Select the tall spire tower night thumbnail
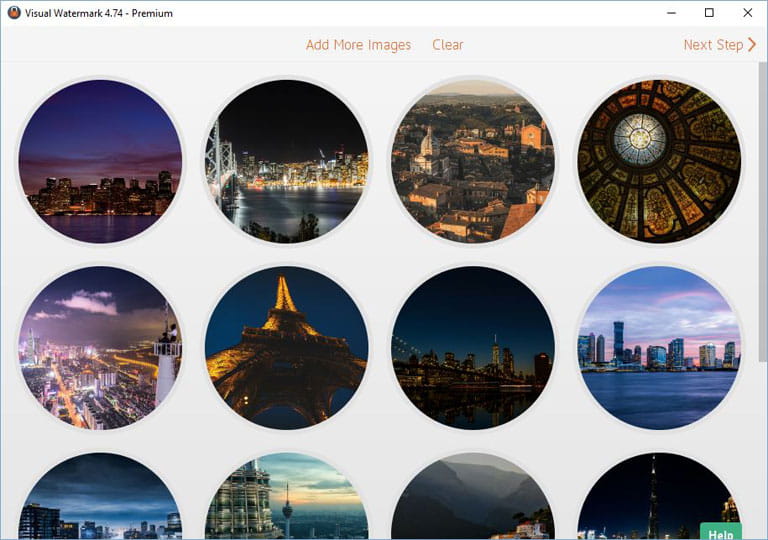 (x=659, y=496)
